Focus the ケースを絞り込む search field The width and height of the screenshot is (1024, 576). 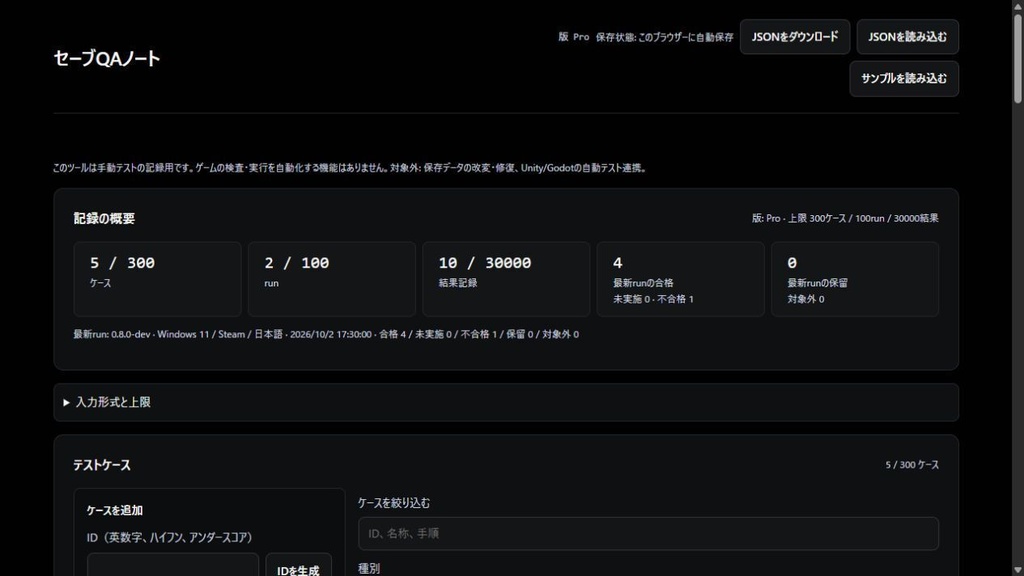[x=648, y=534]
